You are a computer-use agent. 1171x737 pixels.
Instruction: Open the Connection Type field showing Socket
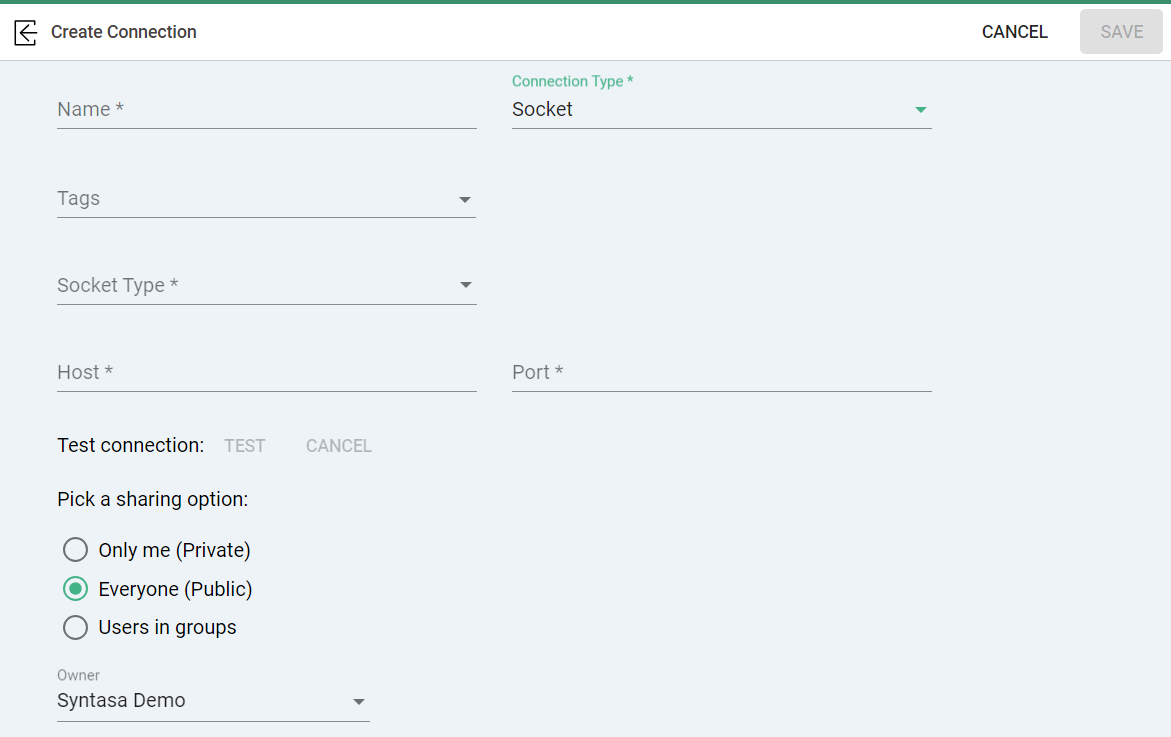point(700,110)
